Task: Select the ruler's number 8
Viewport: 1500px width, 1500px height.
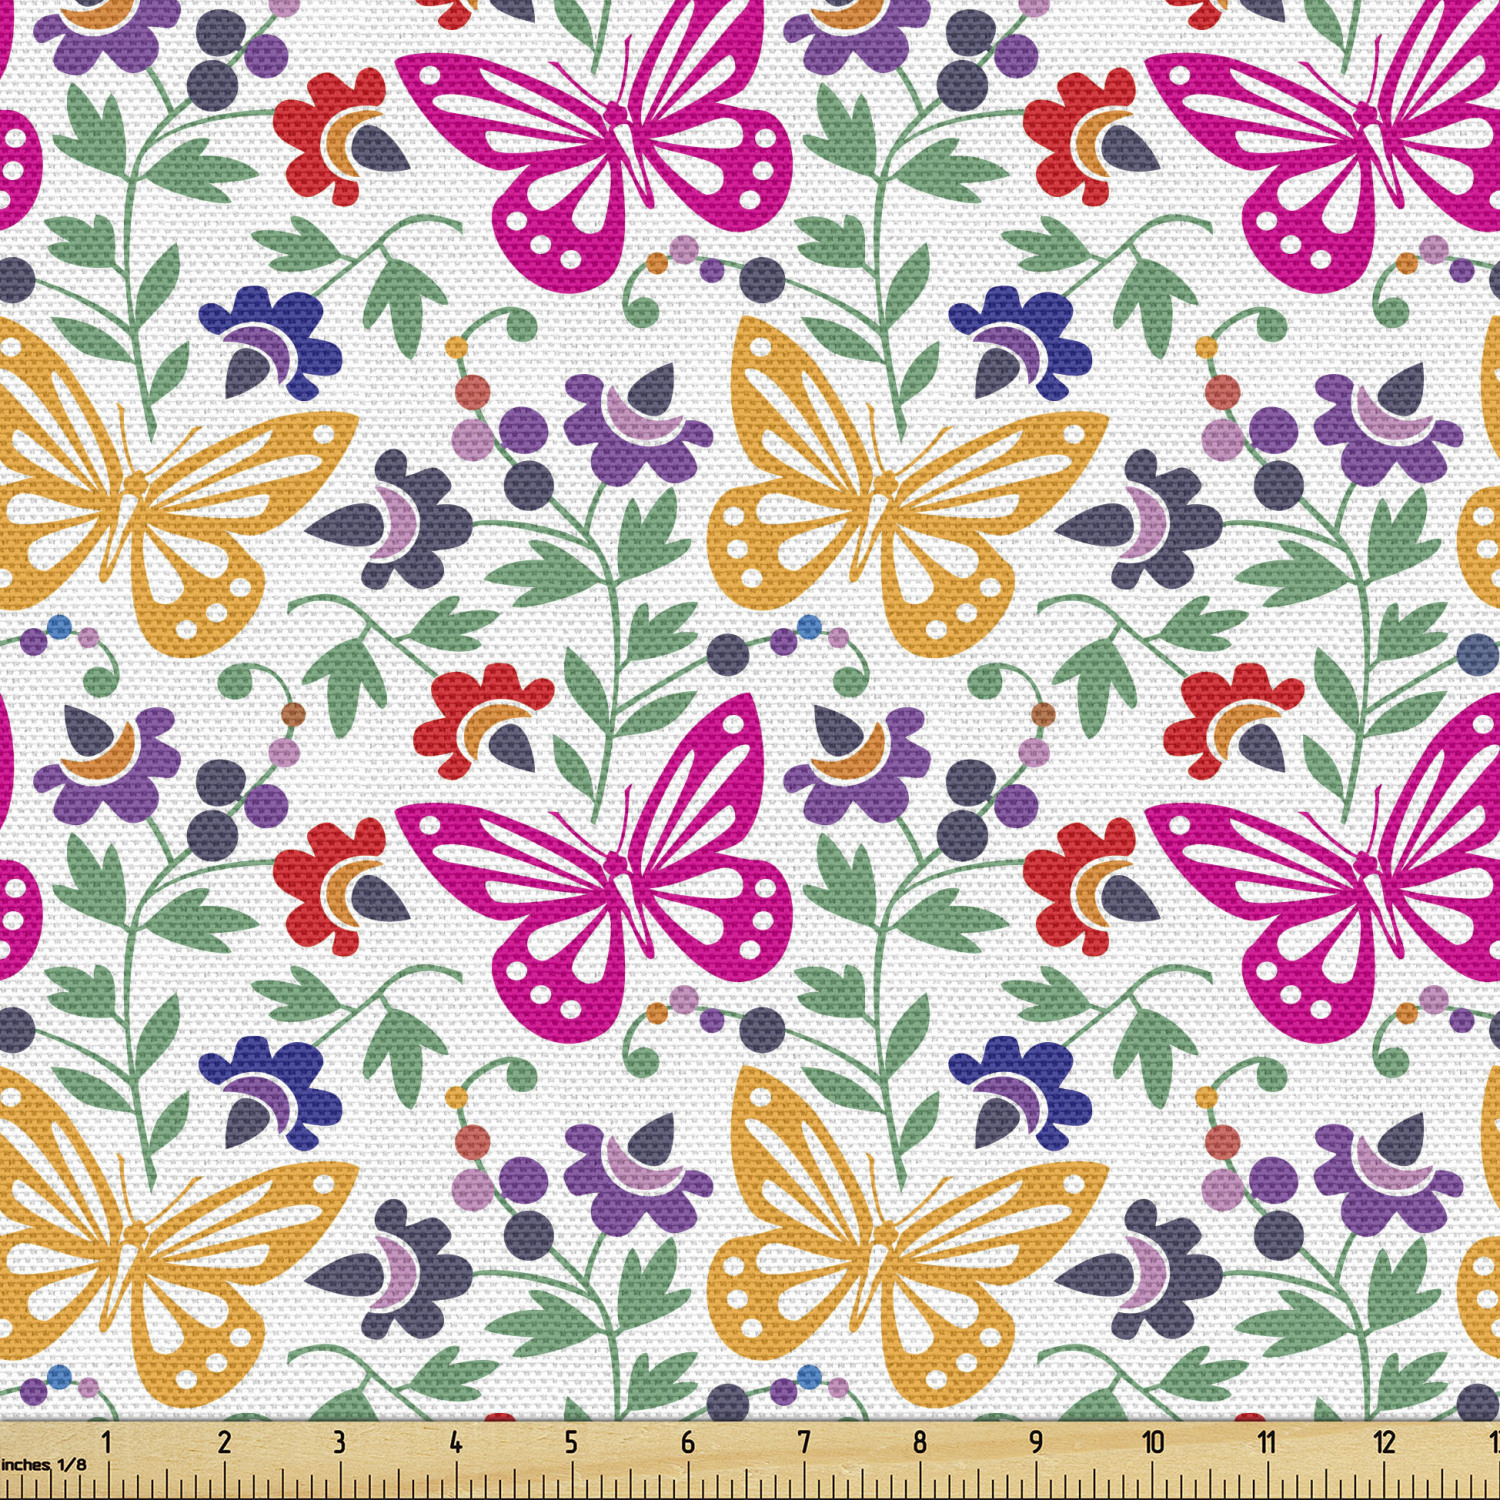Action: pos(920,1442)
